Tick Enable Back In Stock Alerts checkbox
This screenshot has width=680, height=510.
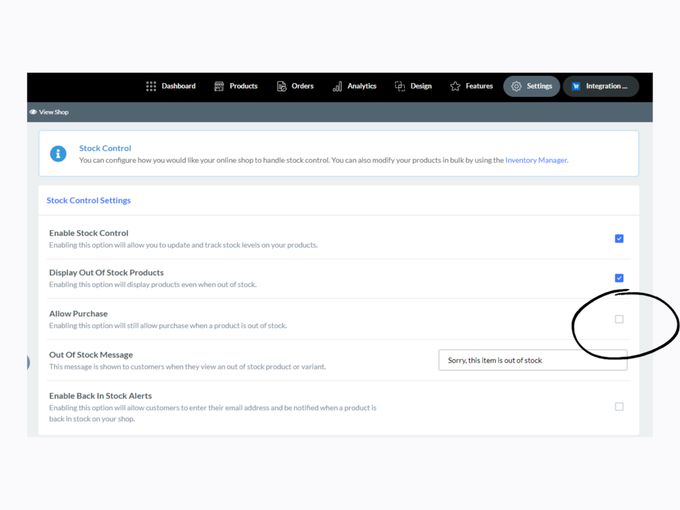[x=619, y=407]
